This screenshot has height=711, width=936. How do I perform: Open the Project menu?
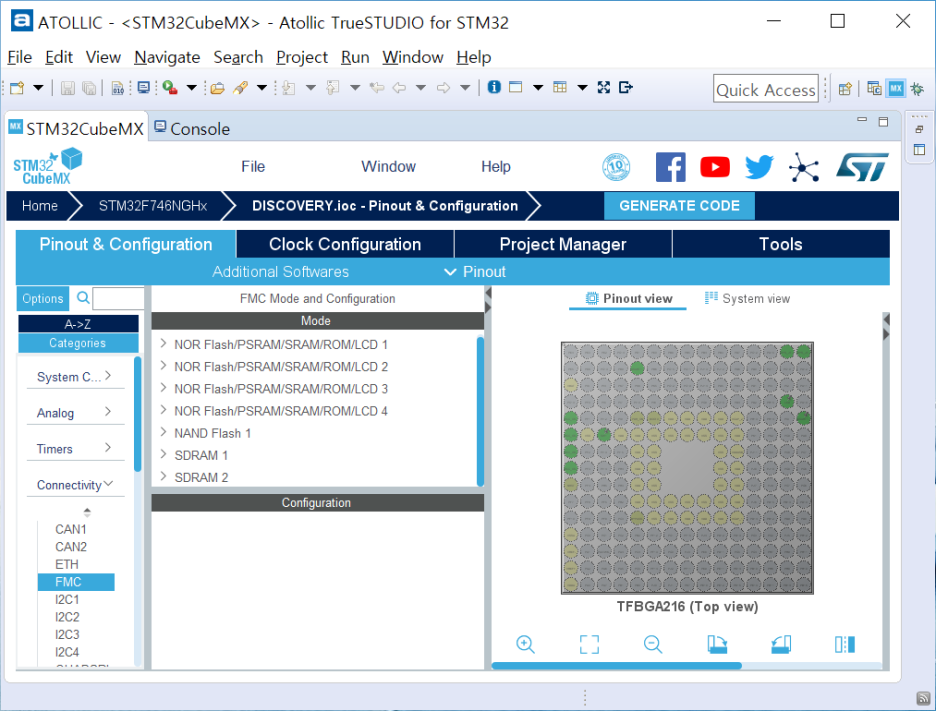(x=302, y=57)
